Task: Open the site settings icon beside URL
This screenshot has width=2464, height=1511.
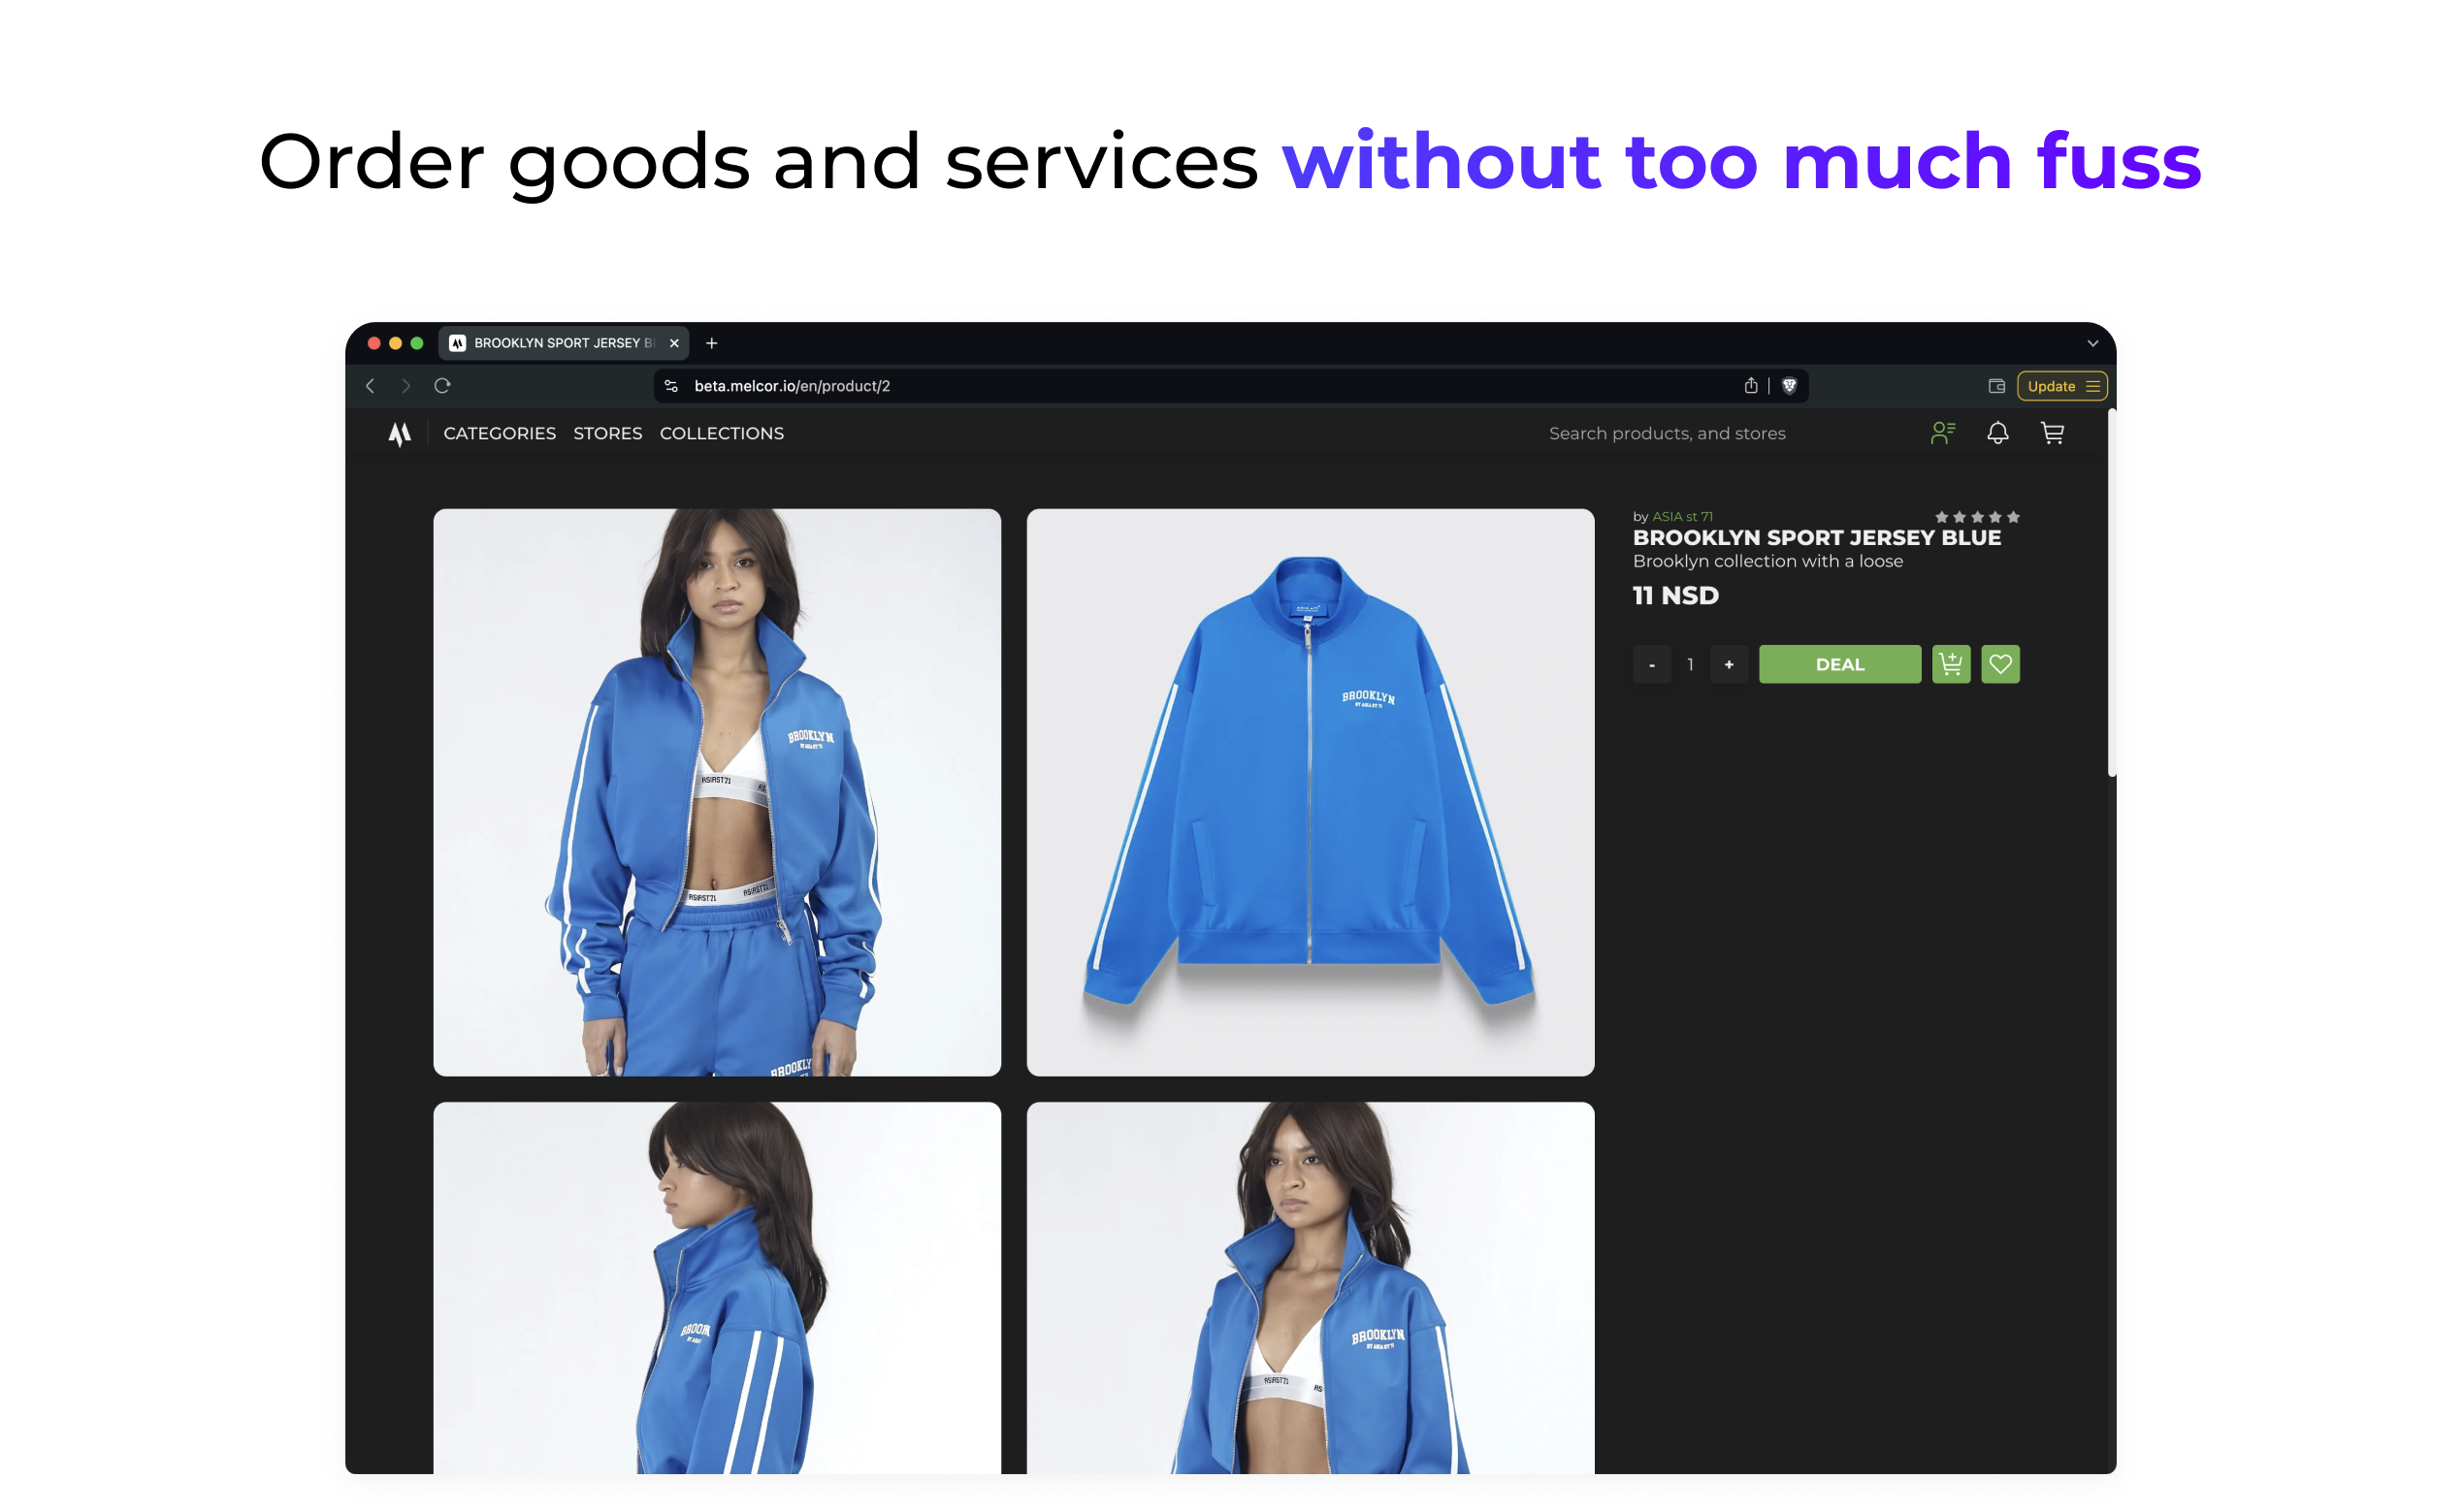Action: tap(671, 386)
